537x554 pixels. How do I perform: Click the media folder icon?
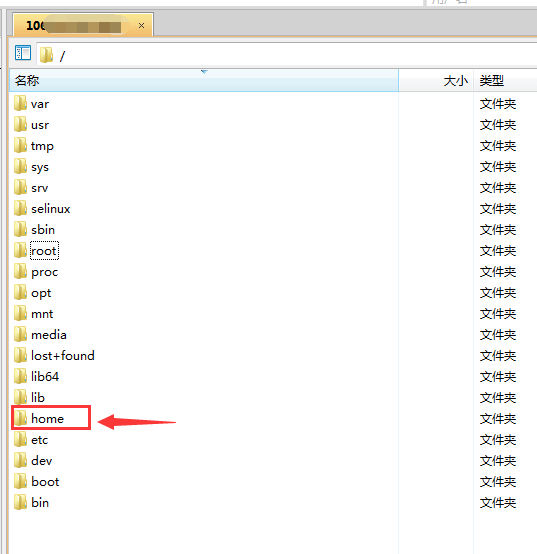point(20,334)
